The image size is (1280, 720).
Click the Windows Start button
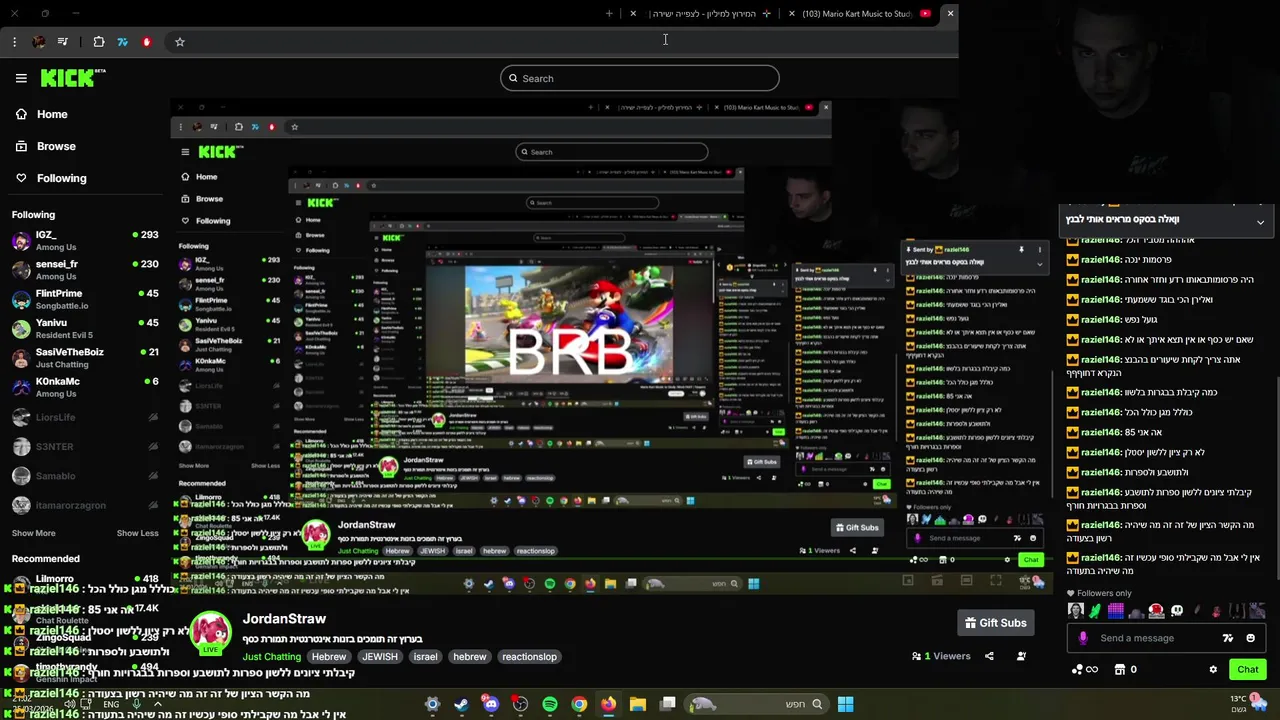(x=845, y=705)
